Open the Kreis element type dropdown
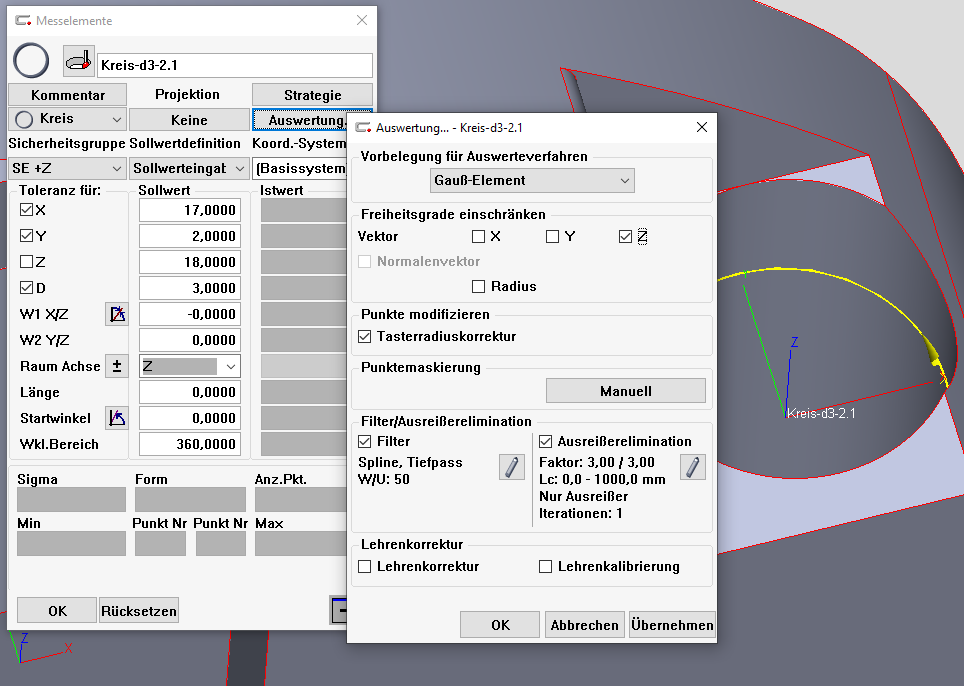Image resolution: width=964 pixels, height=686 pixels. click(x=67, y=119)
